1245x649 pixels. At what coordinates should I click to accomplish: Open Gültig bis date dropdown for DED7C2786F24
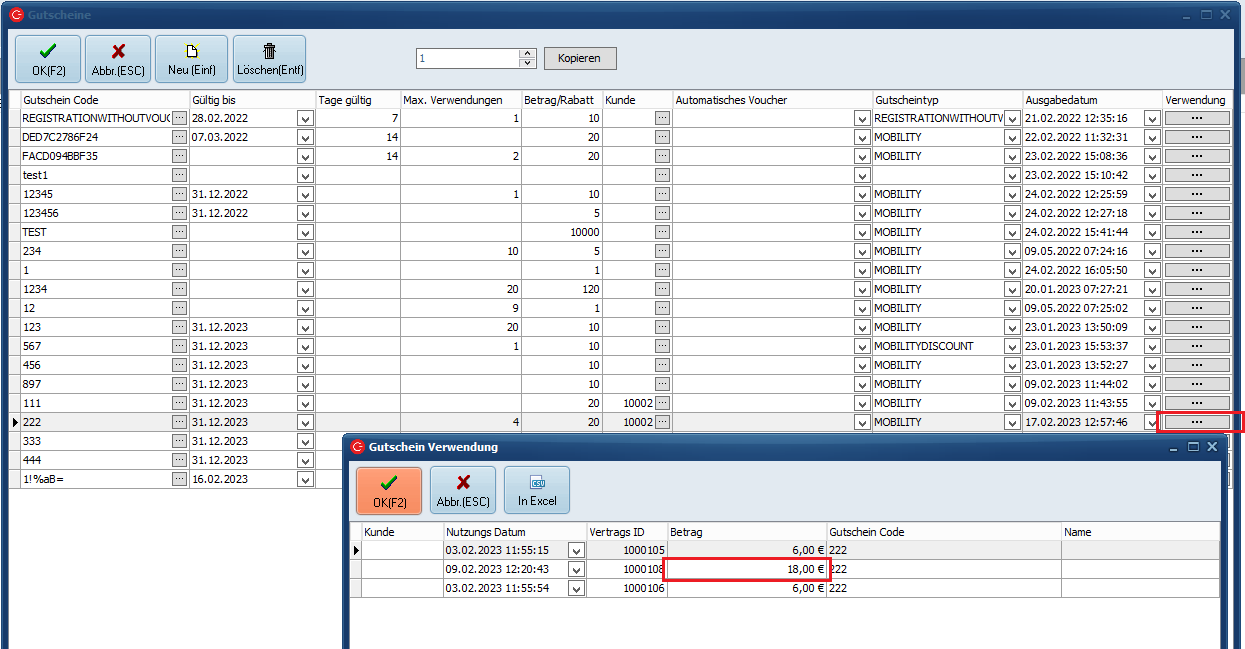point(305,137)
